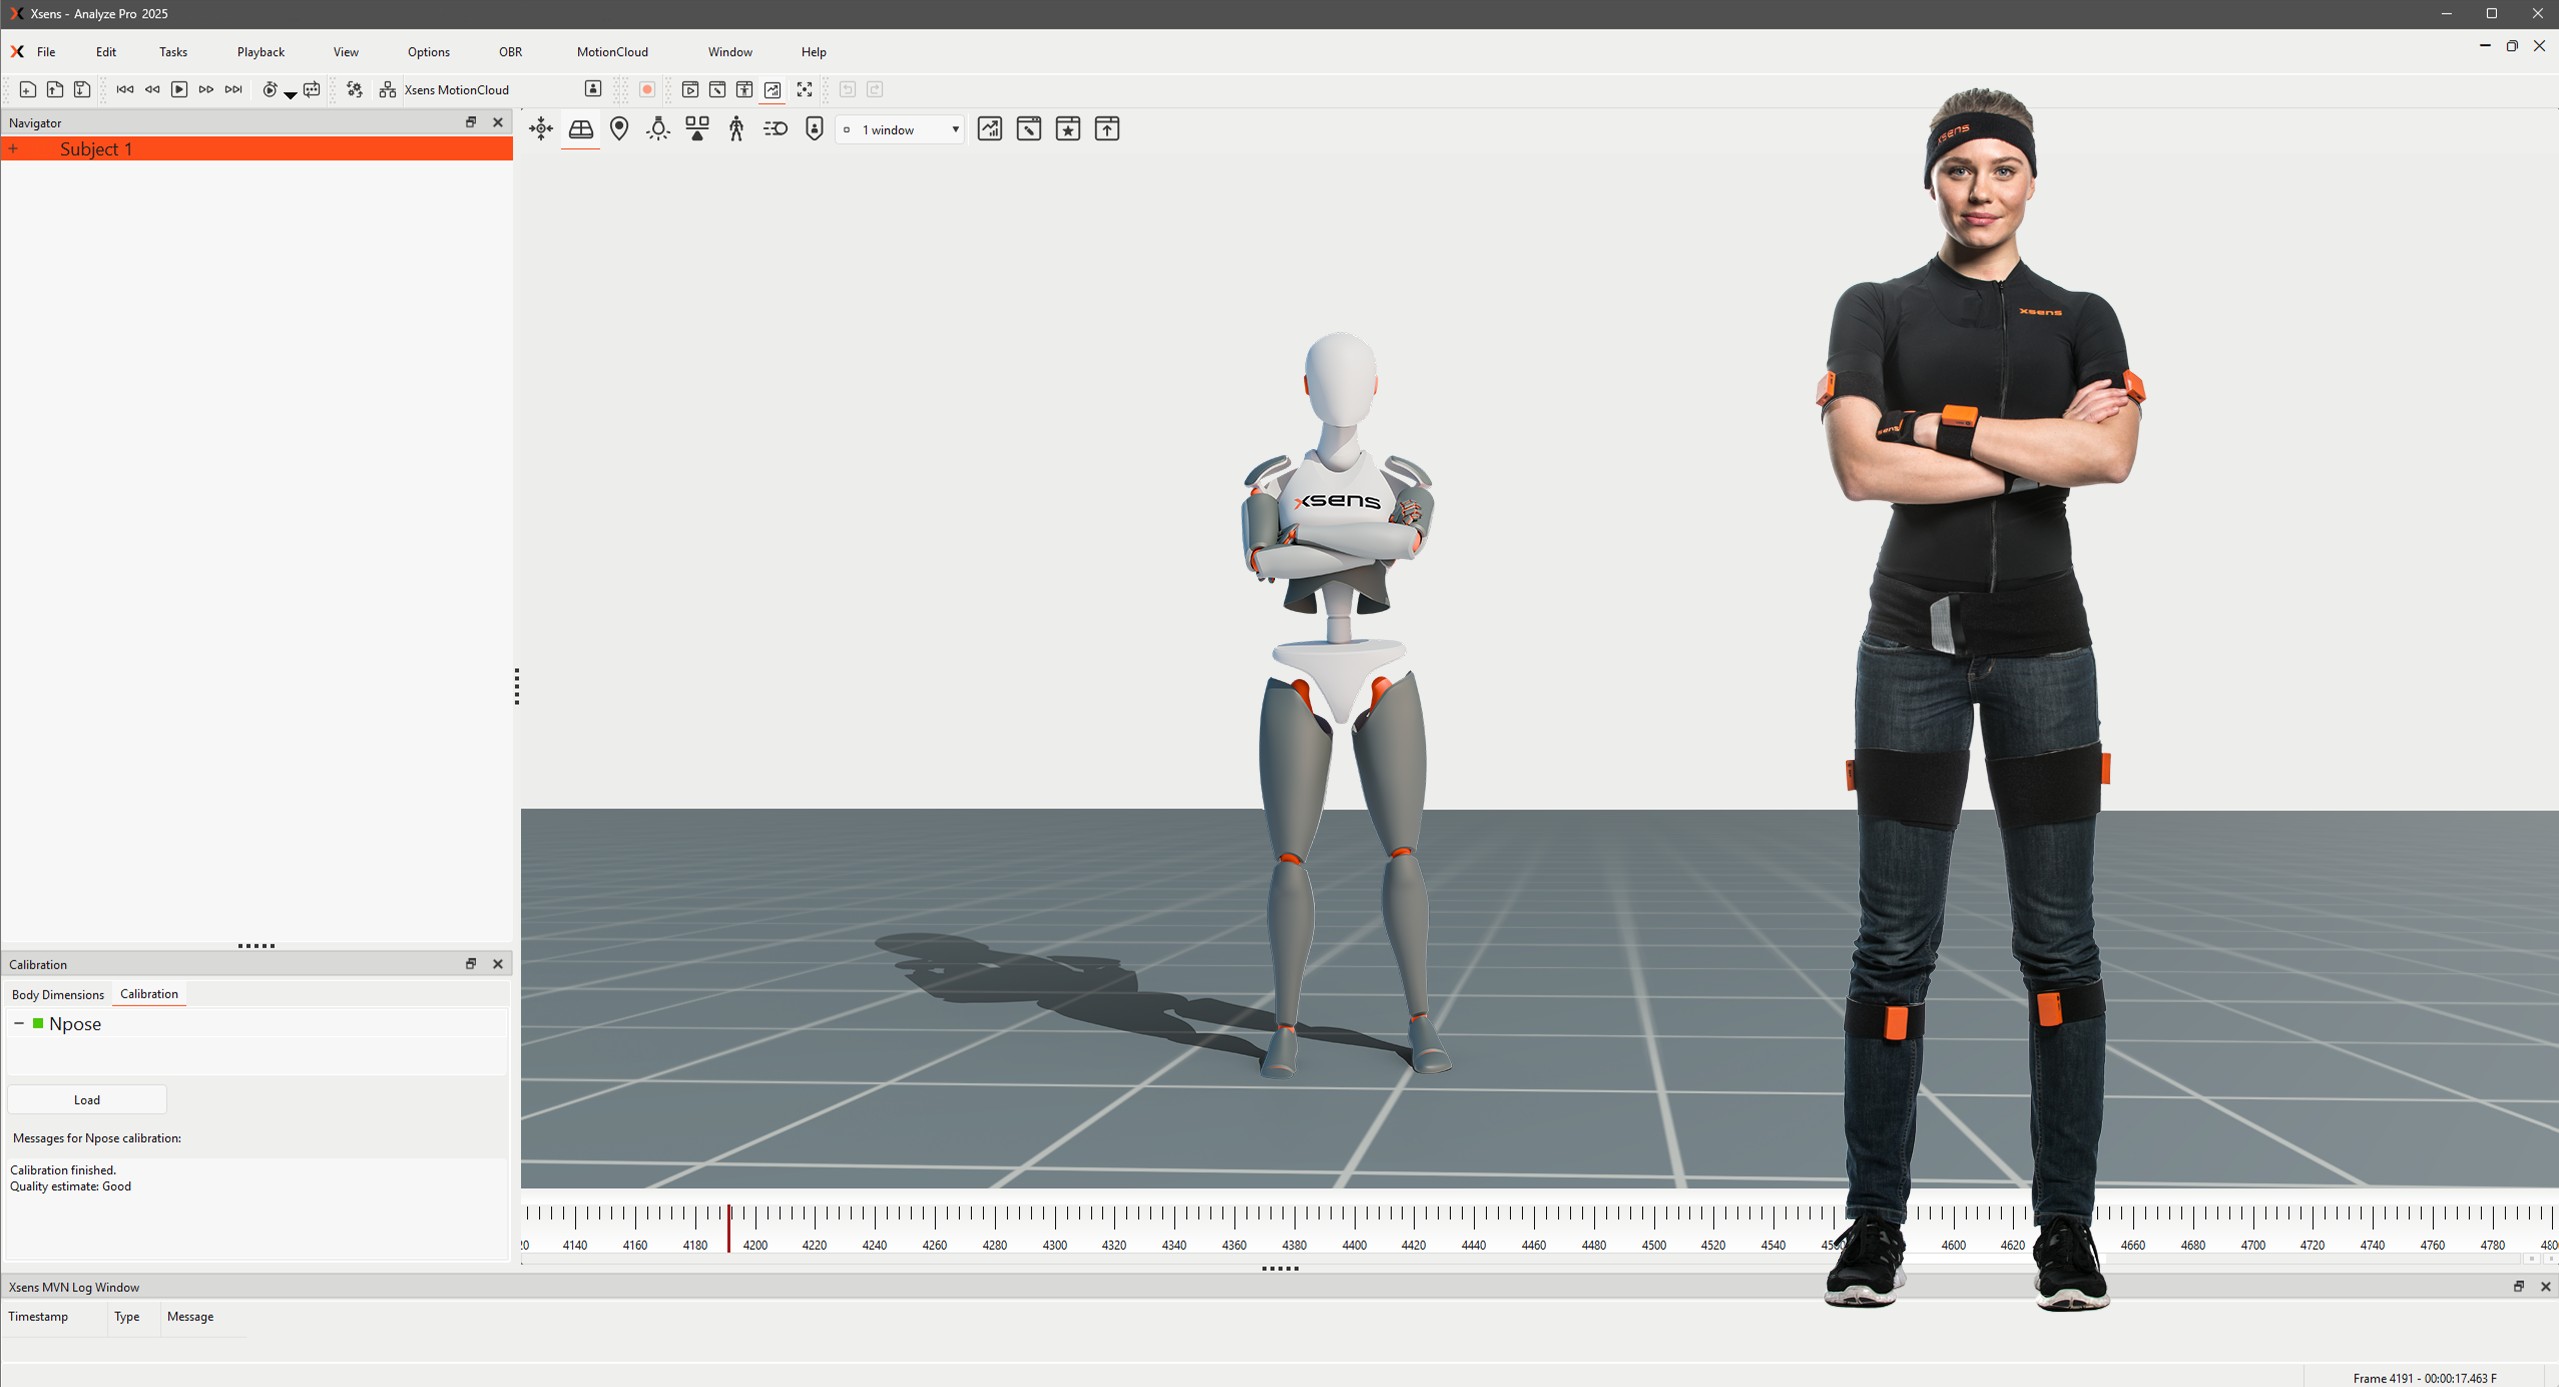Viewport: 2559px width, 1387px height.
Task: Float the Calibration panel
Action: click(x=471, y=964)
